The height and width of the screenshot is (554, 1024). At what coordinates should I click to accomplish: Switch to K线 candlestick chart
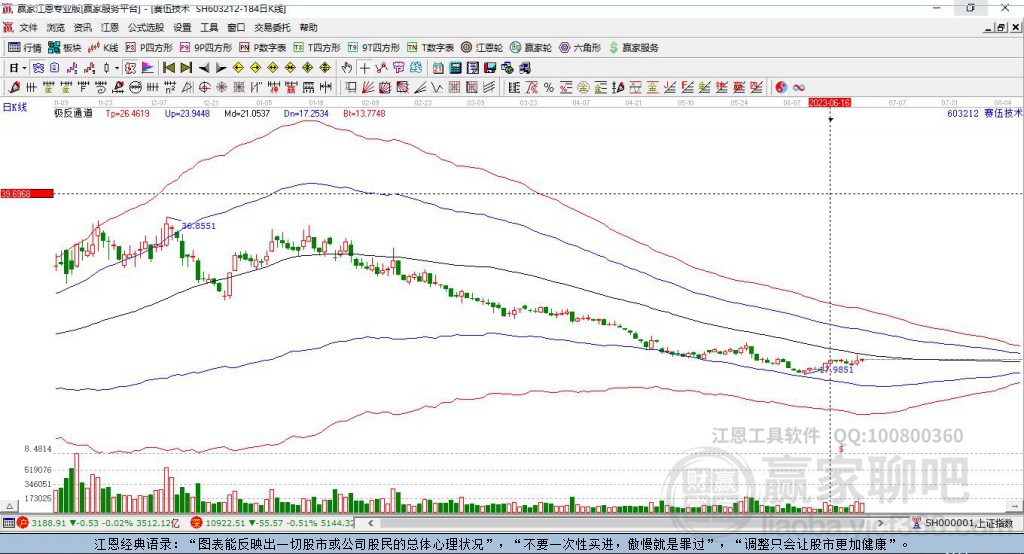point(103,48)
